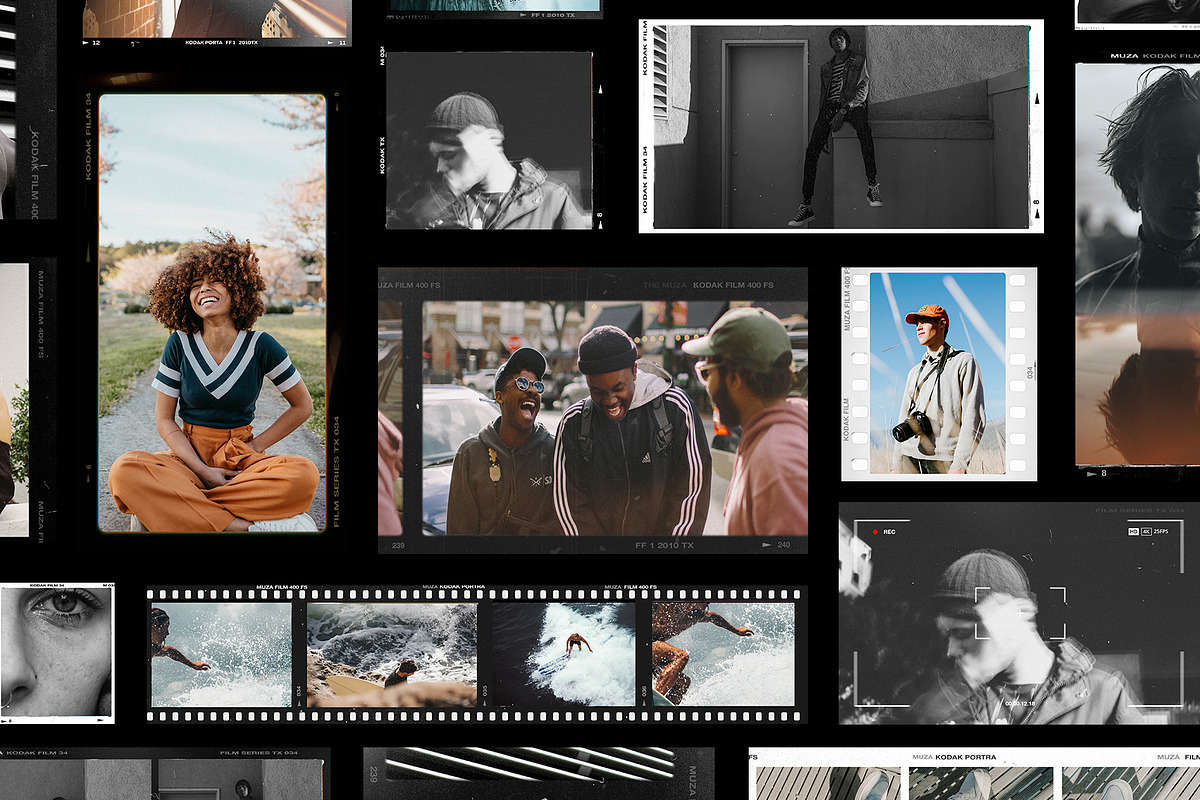Open the sepia-toned profile portrait on right
Image resolution: width=1200 pixels, height=800 pixels.
point(1138,265)
